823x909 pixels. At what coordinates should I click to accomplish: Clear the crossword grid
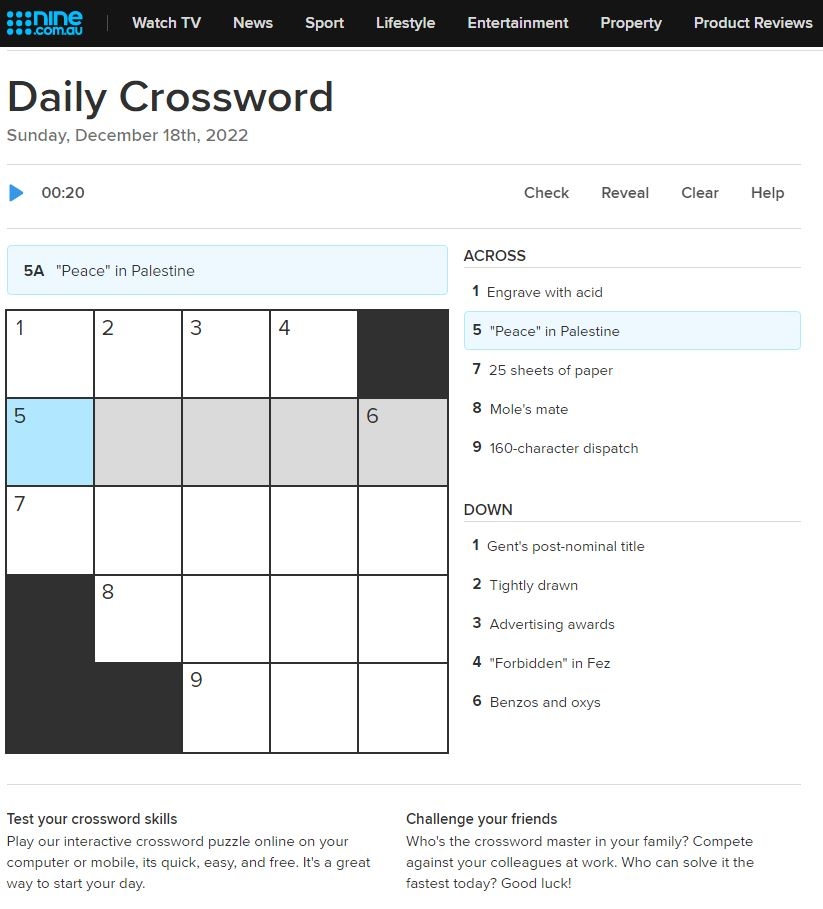[x=699, y=193]
